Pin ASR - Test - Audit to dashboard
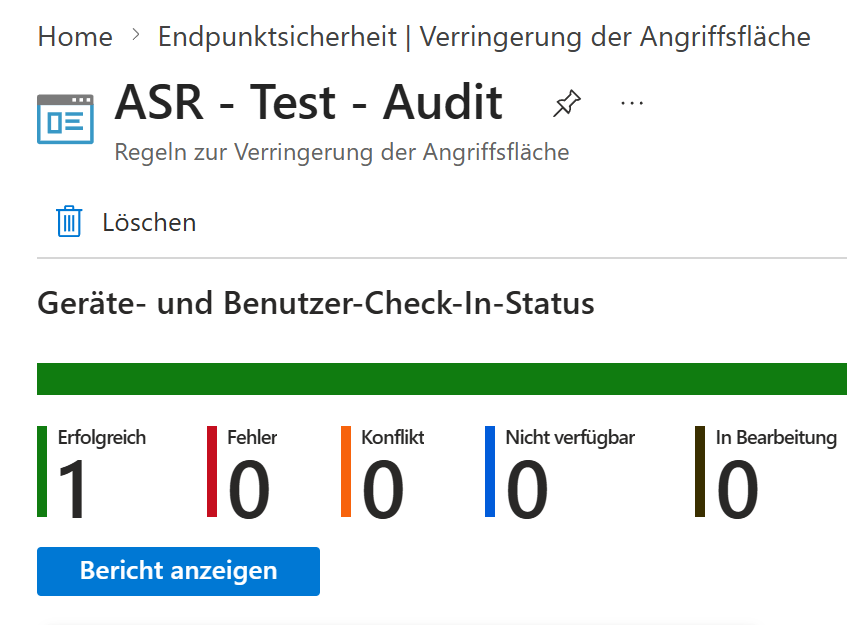847x625 pixels. (567, 103)
